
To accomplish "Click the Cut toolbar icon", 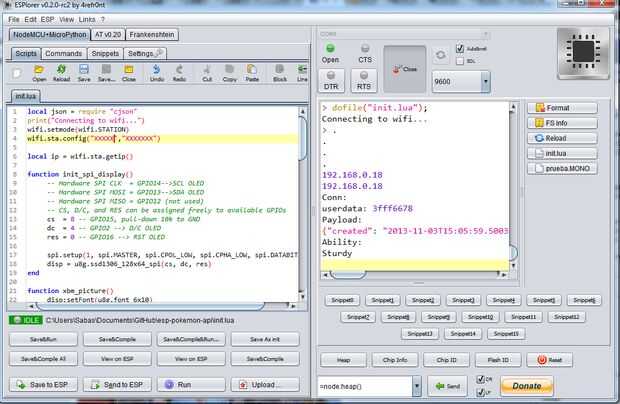I will (x=207, y=70).
